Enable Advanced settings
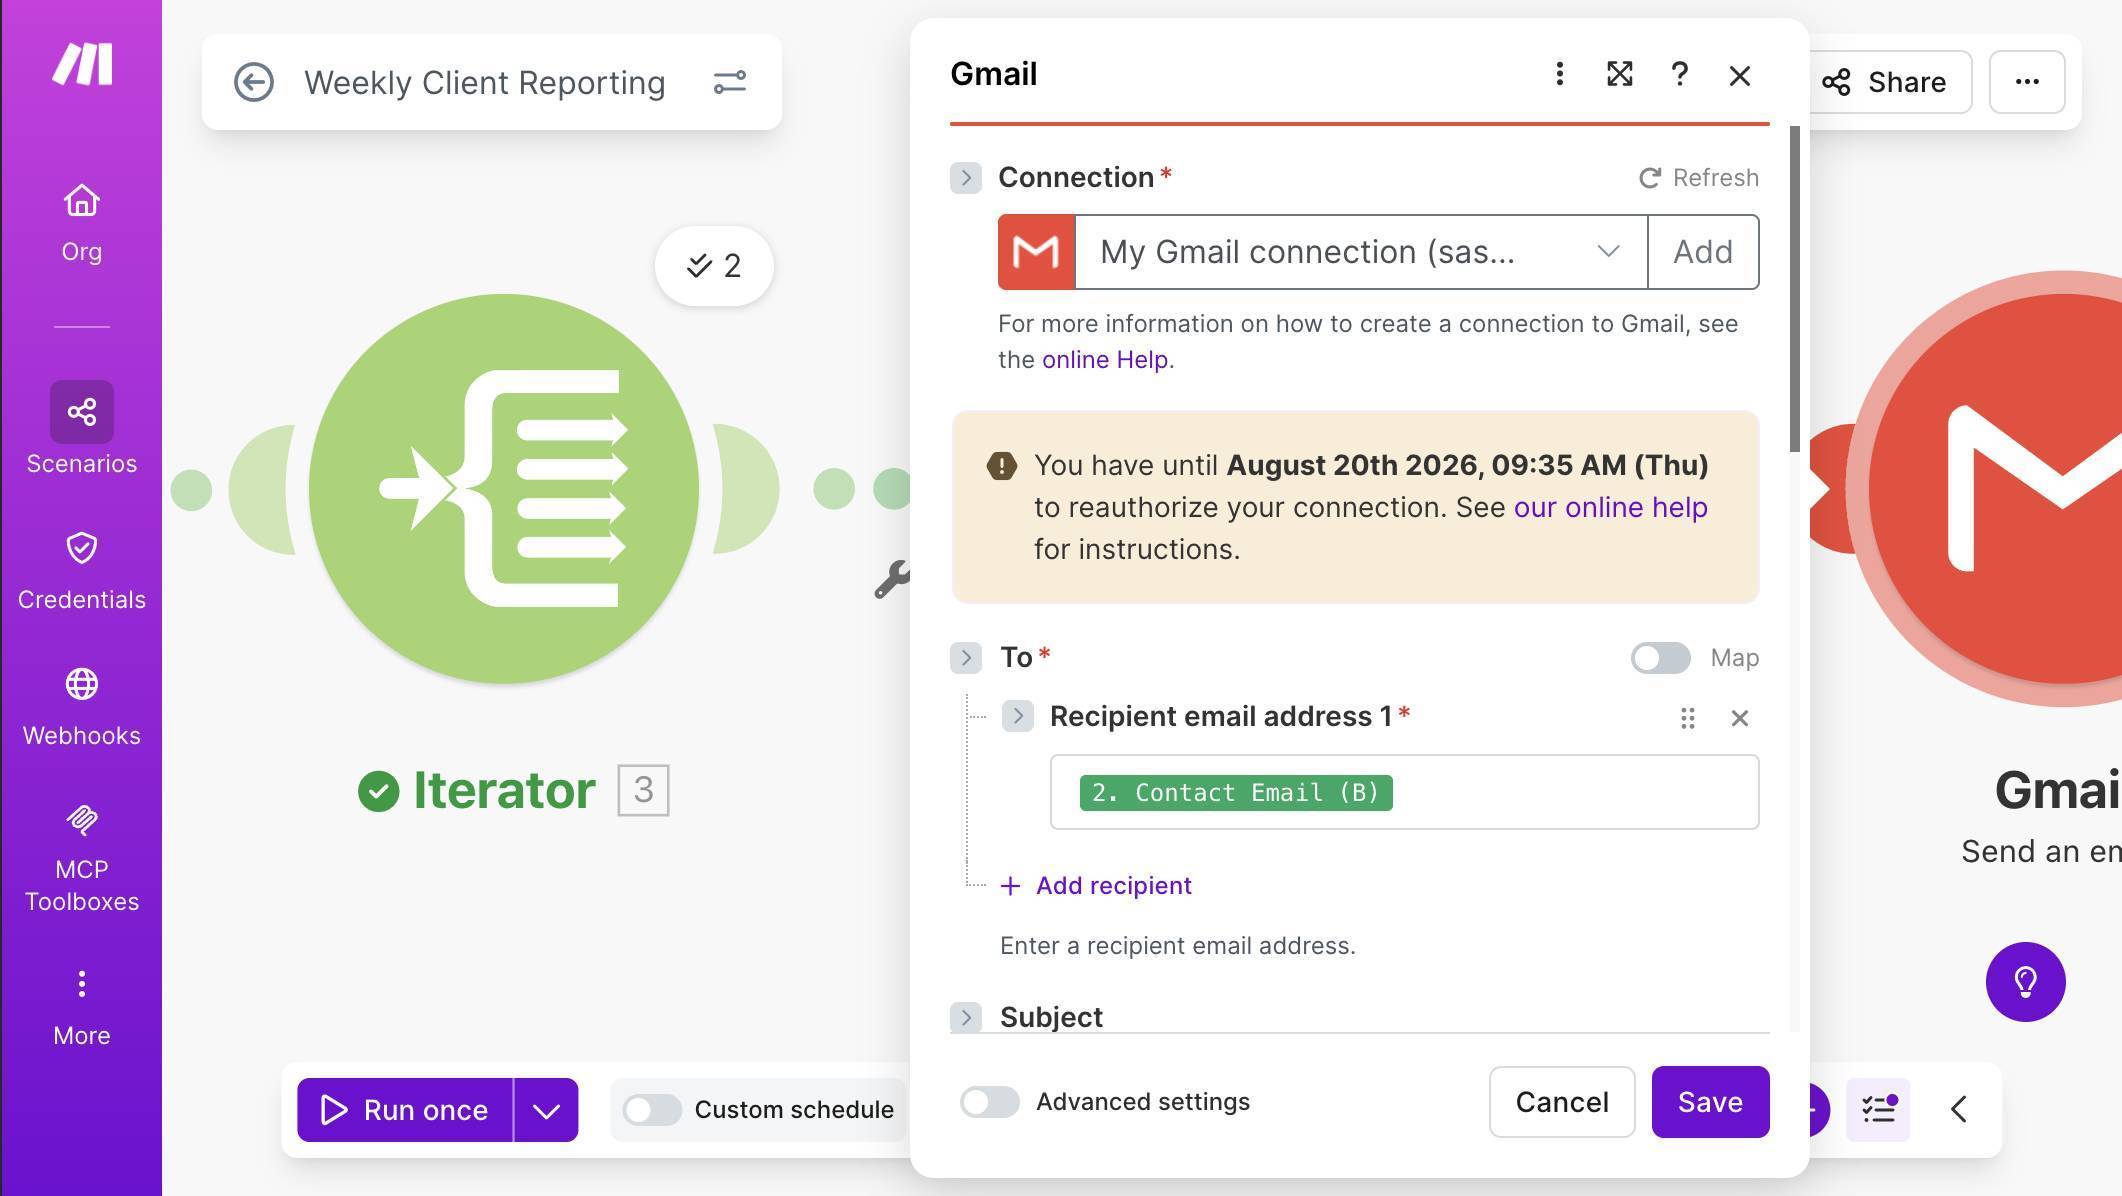The image size is (2122, 1196). click(989, 1102)
